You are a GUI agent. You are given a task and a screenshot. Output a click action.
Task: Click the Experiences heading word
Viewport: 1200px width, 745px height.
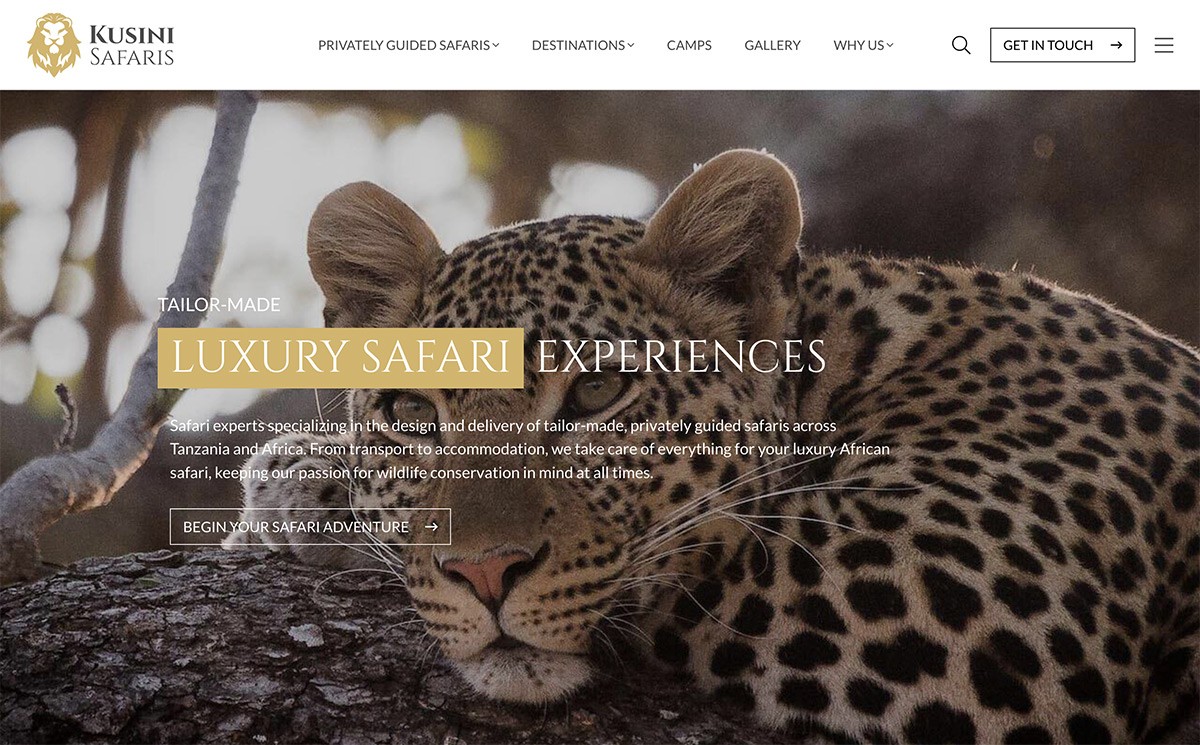coord(681,358)
